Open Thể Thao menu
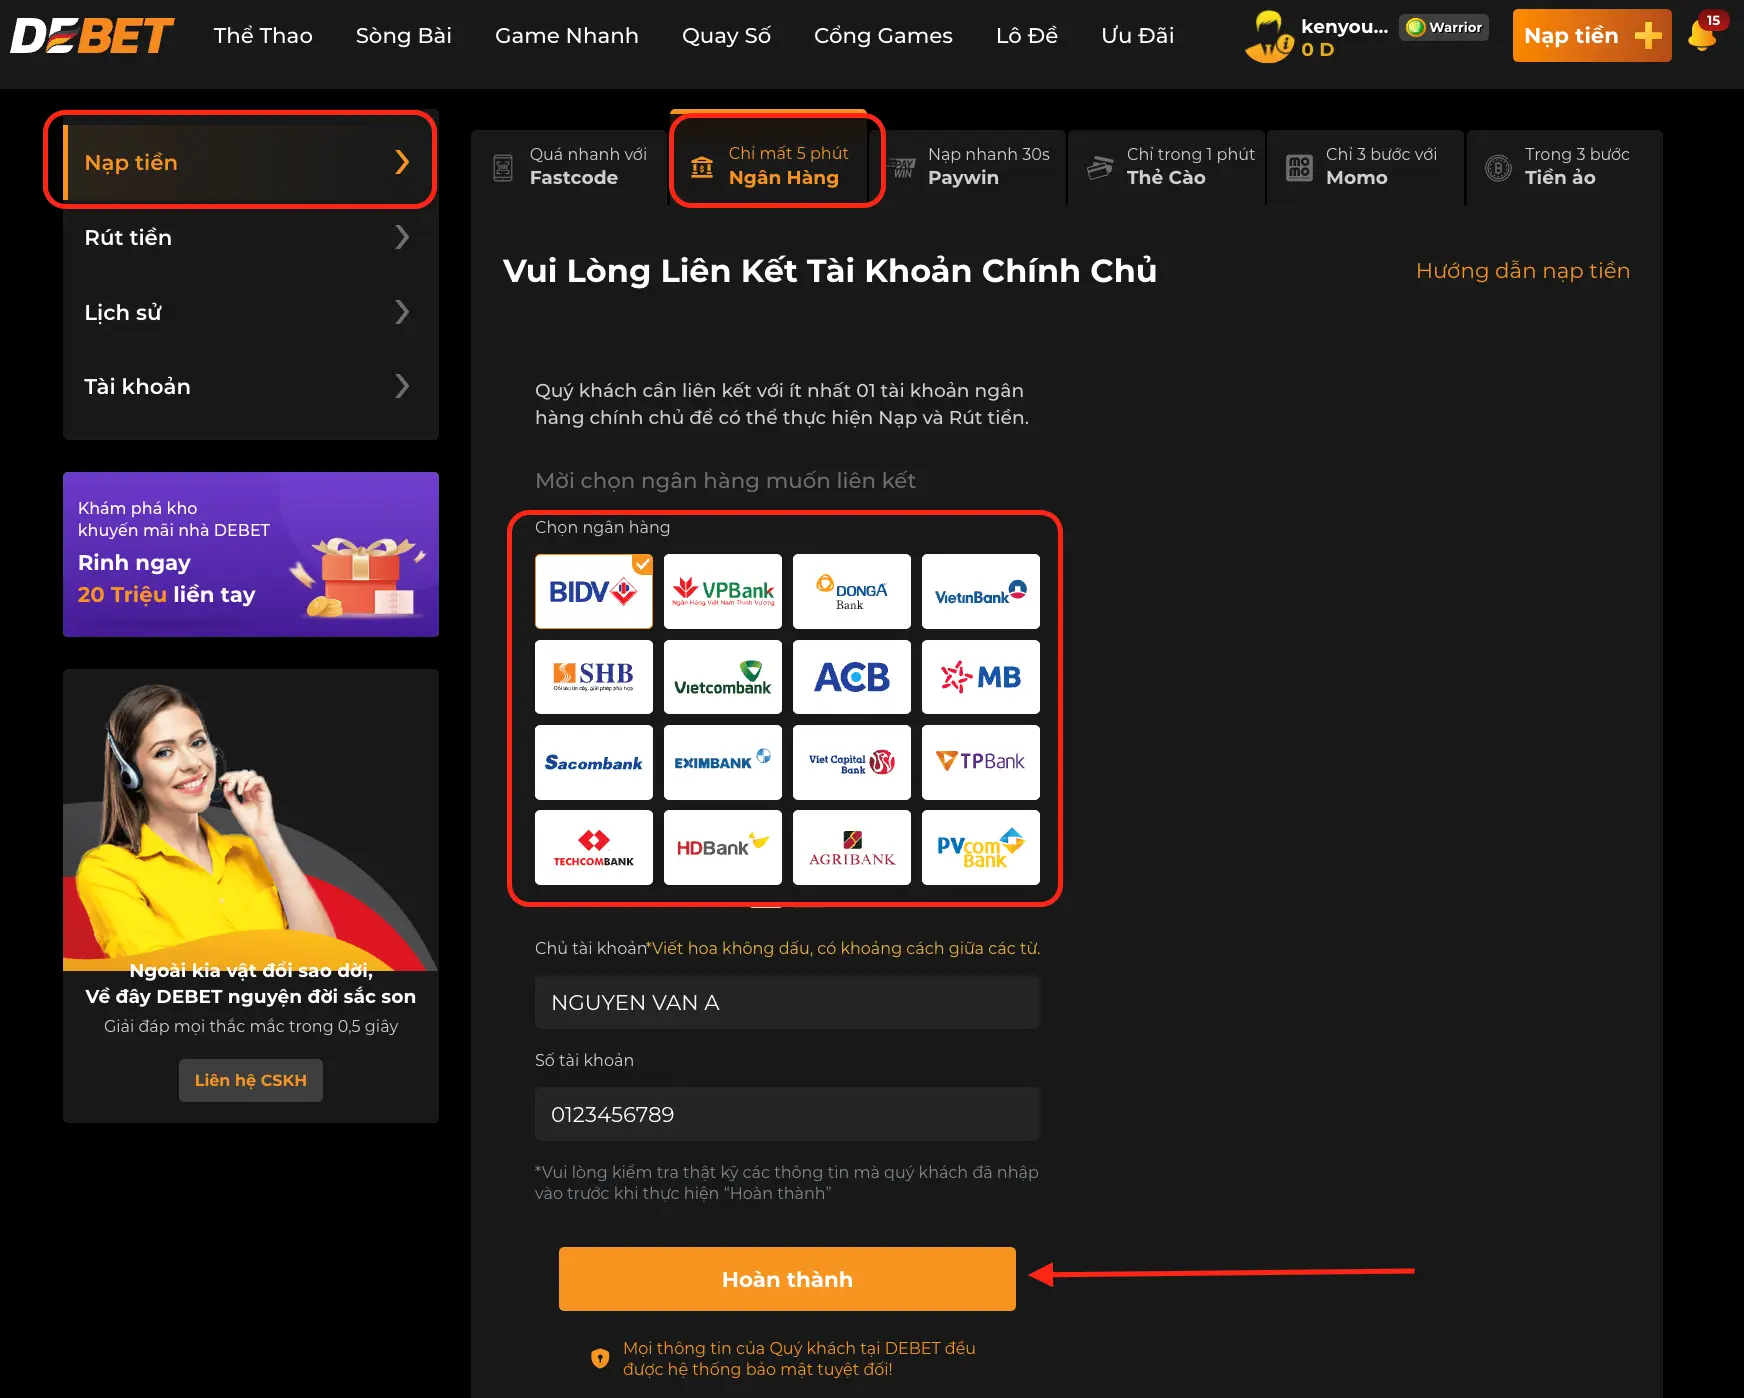This screenshot has height=1398, width=1744. point(263,35)
